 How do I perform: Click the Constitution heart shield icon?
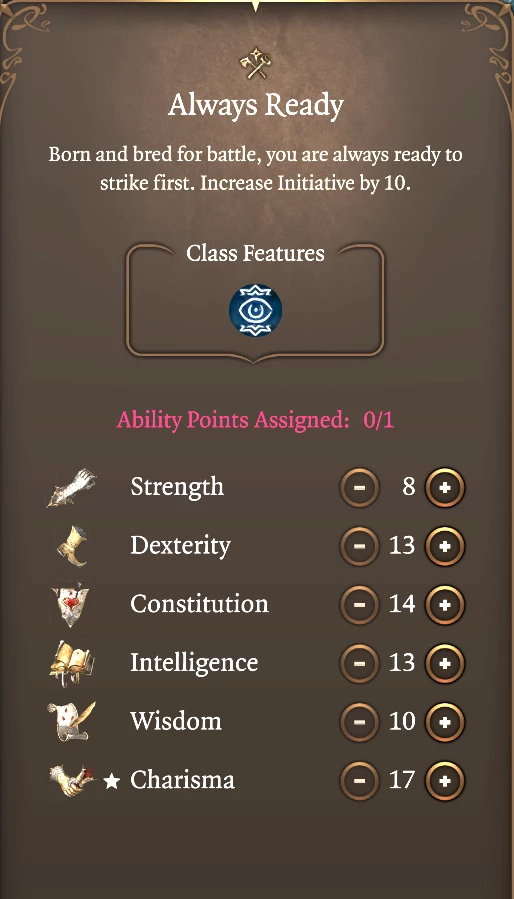pos(70,605)
